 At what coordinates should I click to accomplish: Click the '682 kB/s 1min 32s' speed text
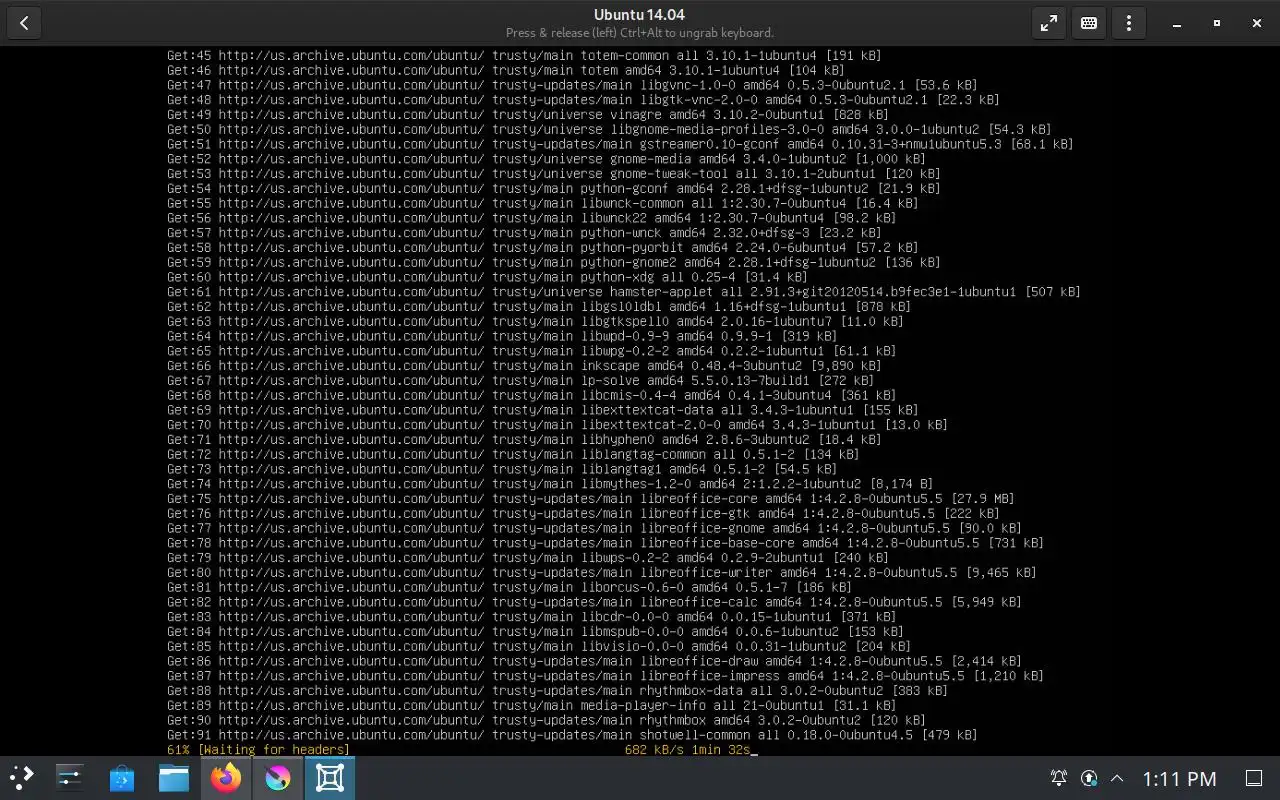point(687,750)
